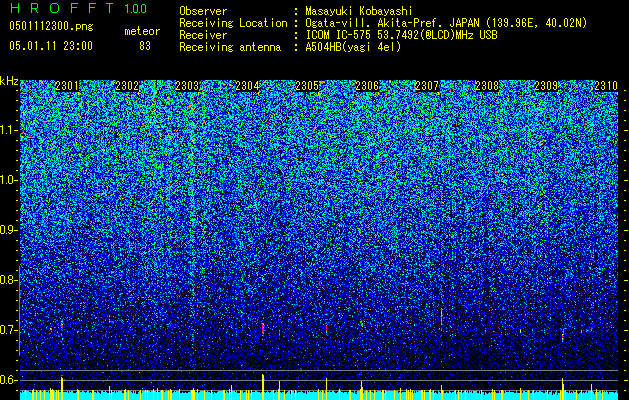Click the meteor label
This screenshot has height=400, width=629.
(x=142, y=31)
